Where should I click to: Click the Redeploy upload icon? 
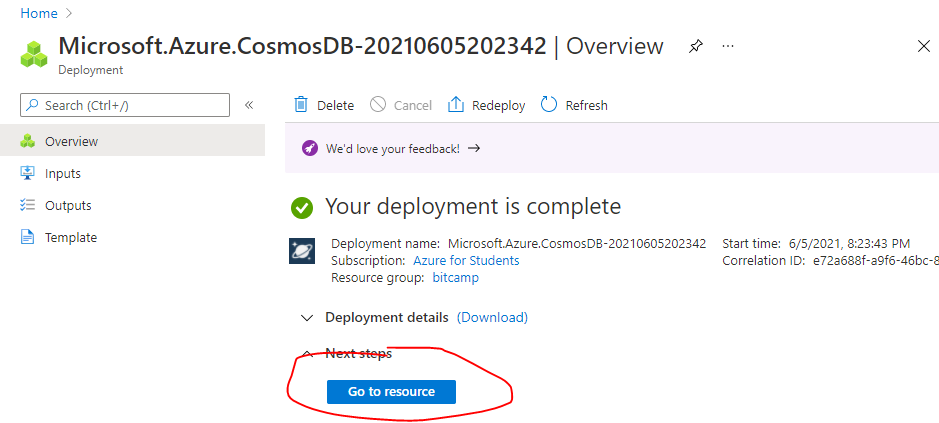pos(456,105)
